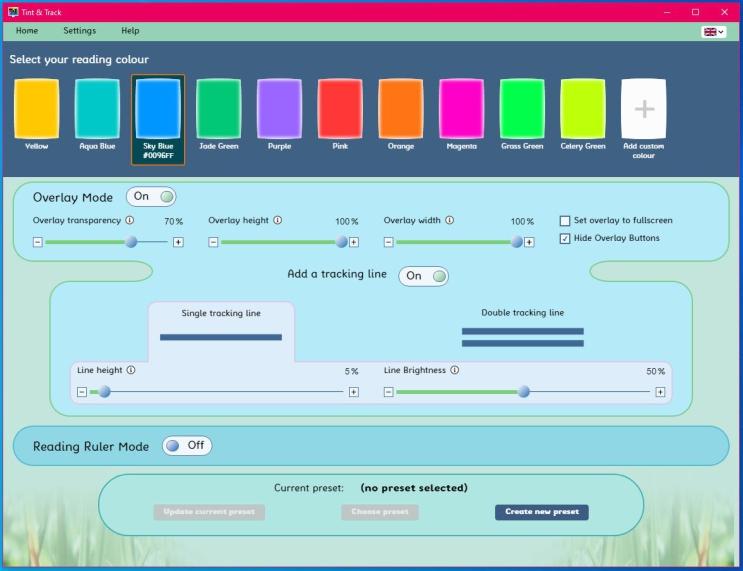Click the Overlay width slider handle

(517, 242)
